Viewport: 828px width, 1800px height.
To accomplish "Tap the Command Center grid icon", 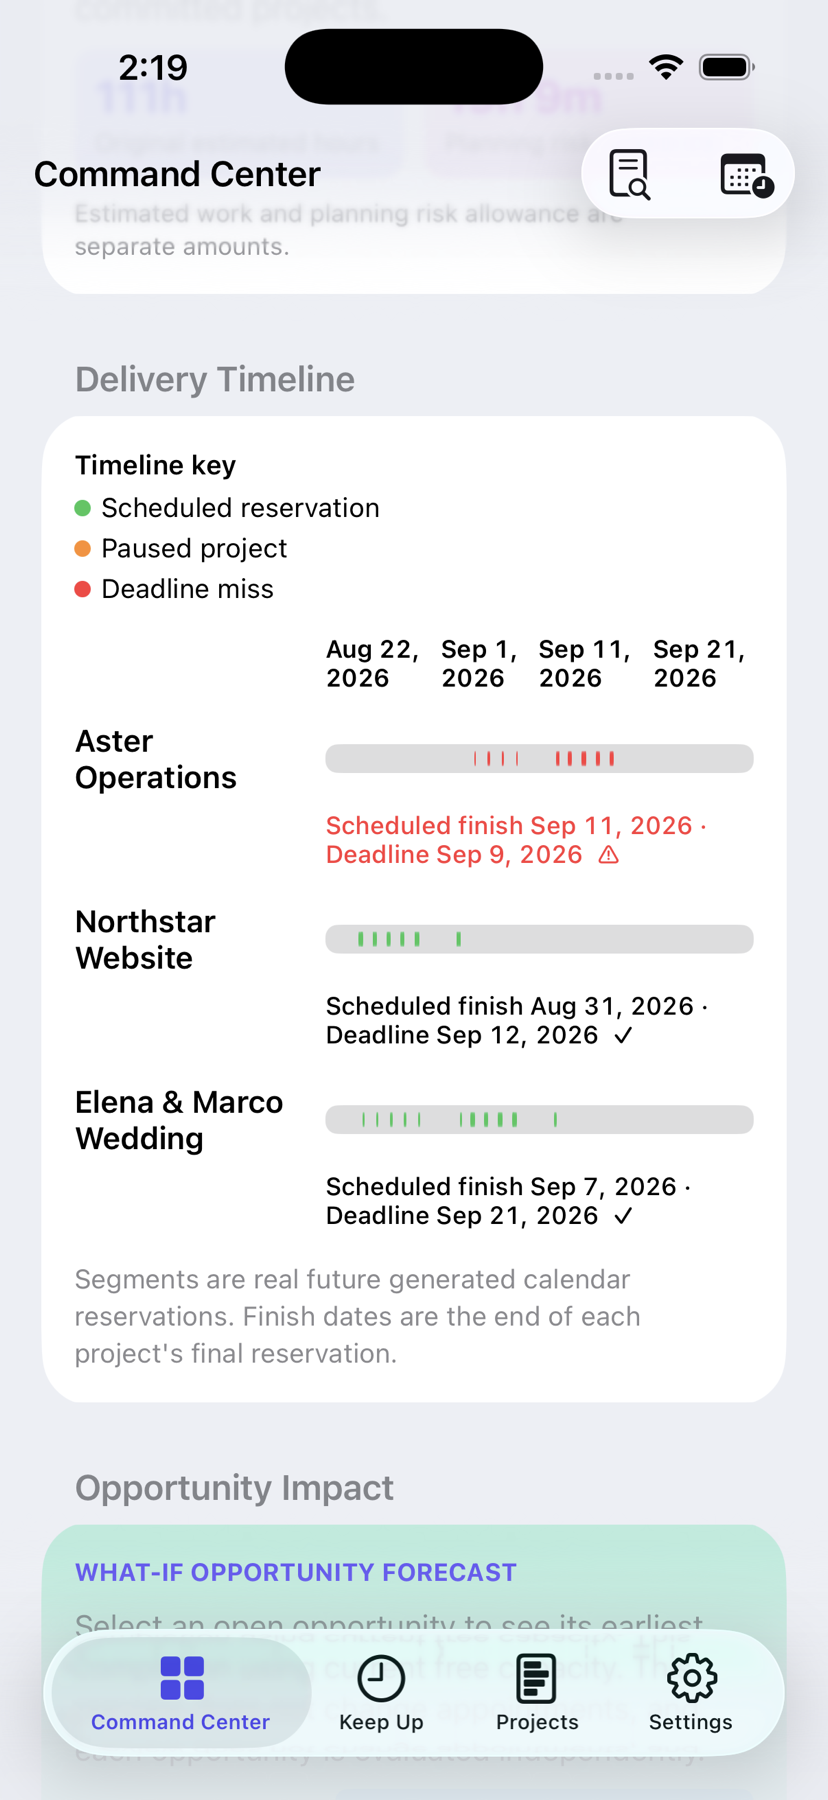I will pyautogui.click(x=182, y=1678).
